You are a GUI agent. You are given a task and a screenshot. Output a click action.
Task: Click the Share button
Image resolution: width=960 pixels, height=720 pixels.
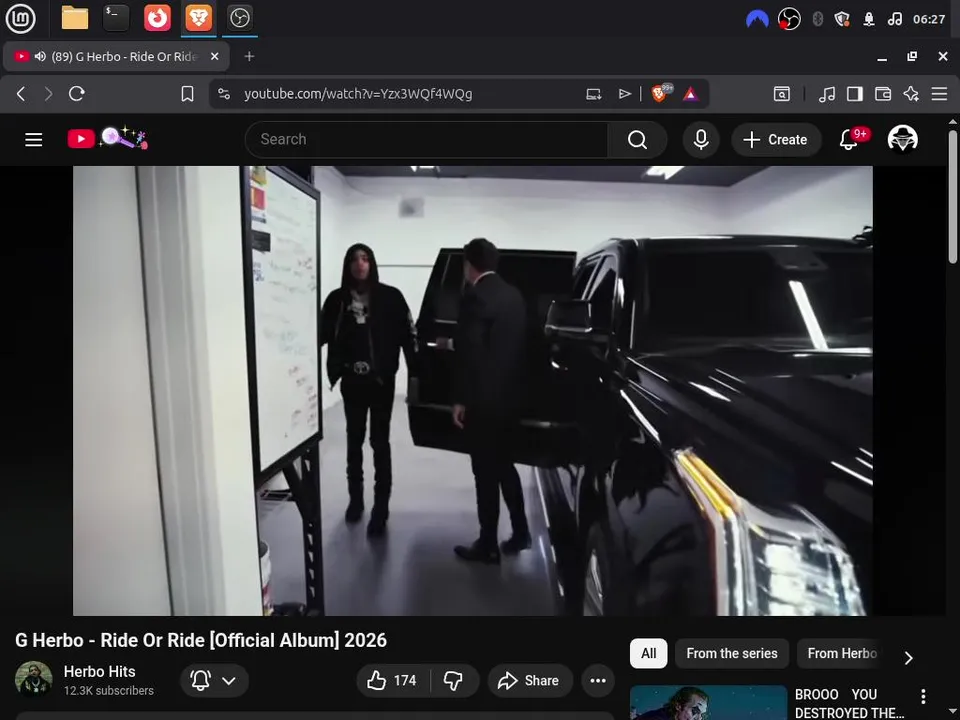pyautogui.click(x=530, y=680)
